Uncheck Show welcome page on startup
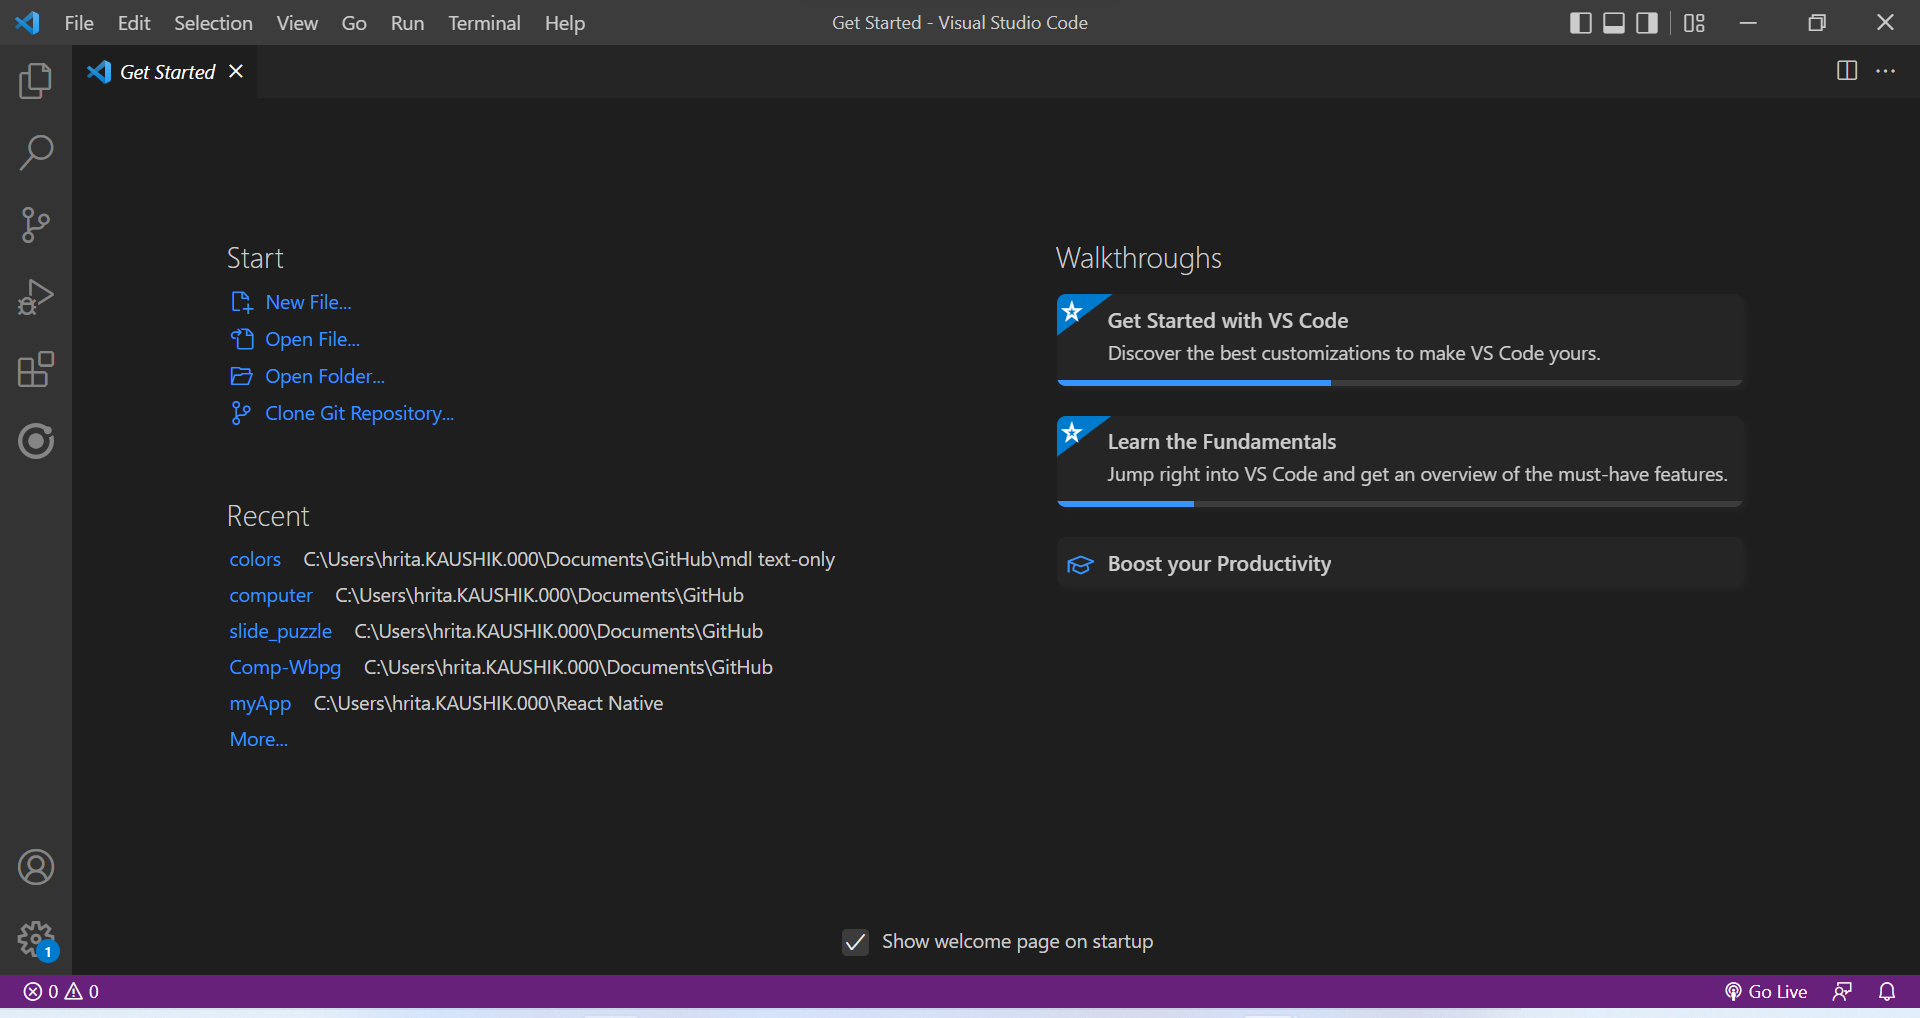 (x=855, y=941)
